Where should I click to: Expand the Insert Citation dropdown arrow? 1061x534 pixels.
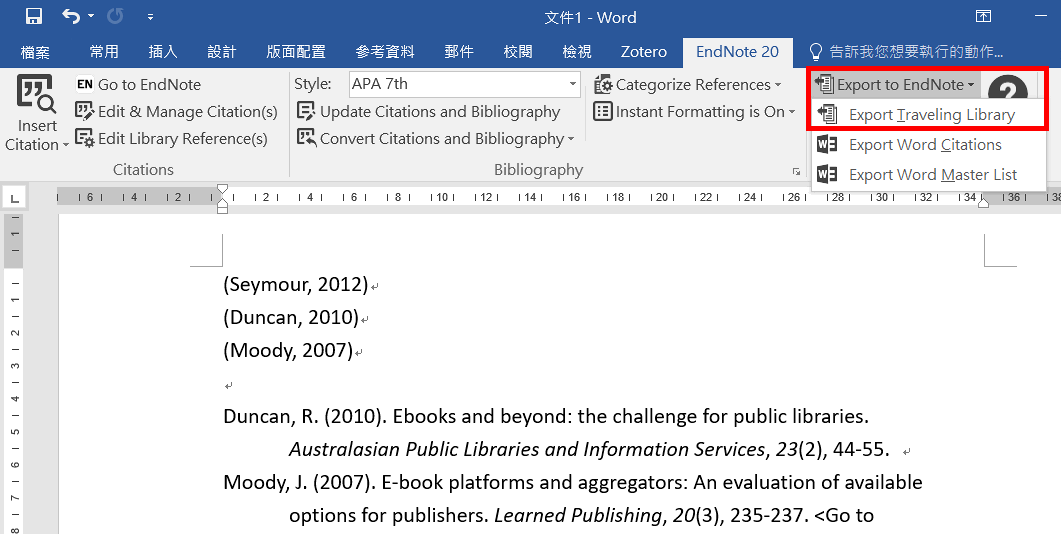pos(66,145)
